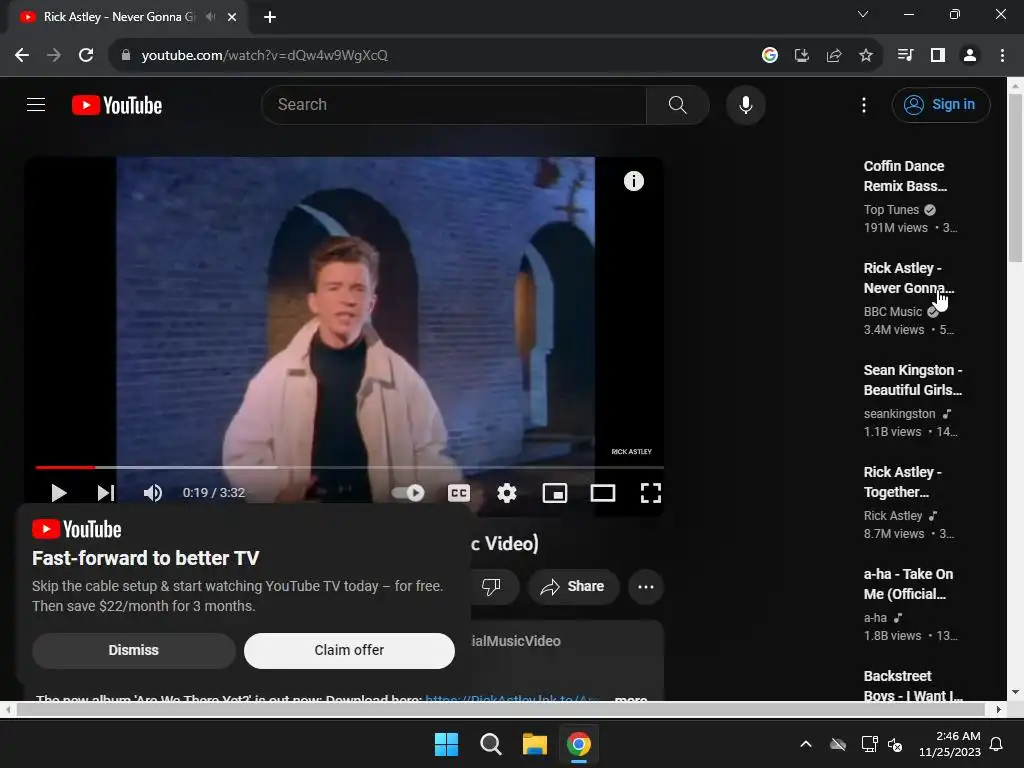1024x768 pixels.
Task: Toggle closed captions
Action: [458, 493]
